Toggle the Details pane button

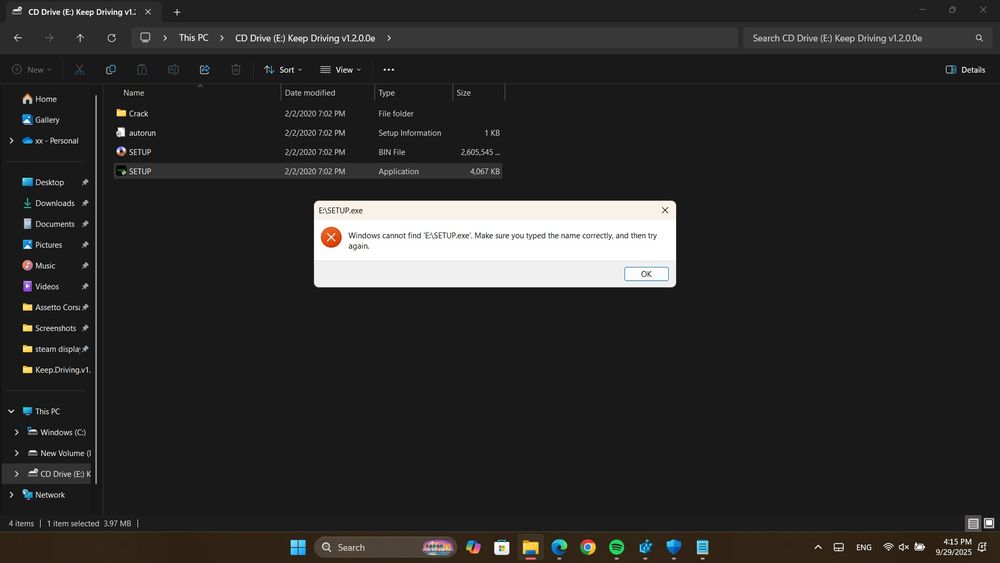coord(965,70)
